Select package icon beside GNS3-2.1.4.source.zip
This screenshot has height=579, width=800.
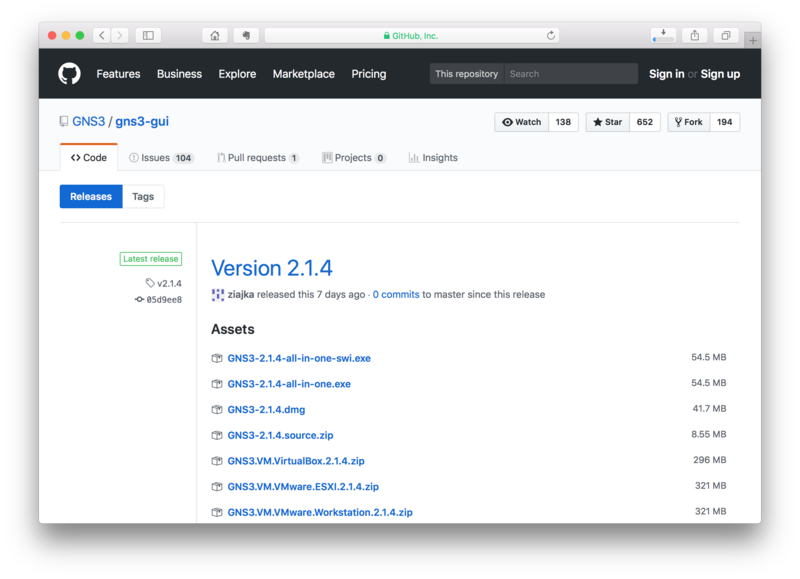point(217,435)
